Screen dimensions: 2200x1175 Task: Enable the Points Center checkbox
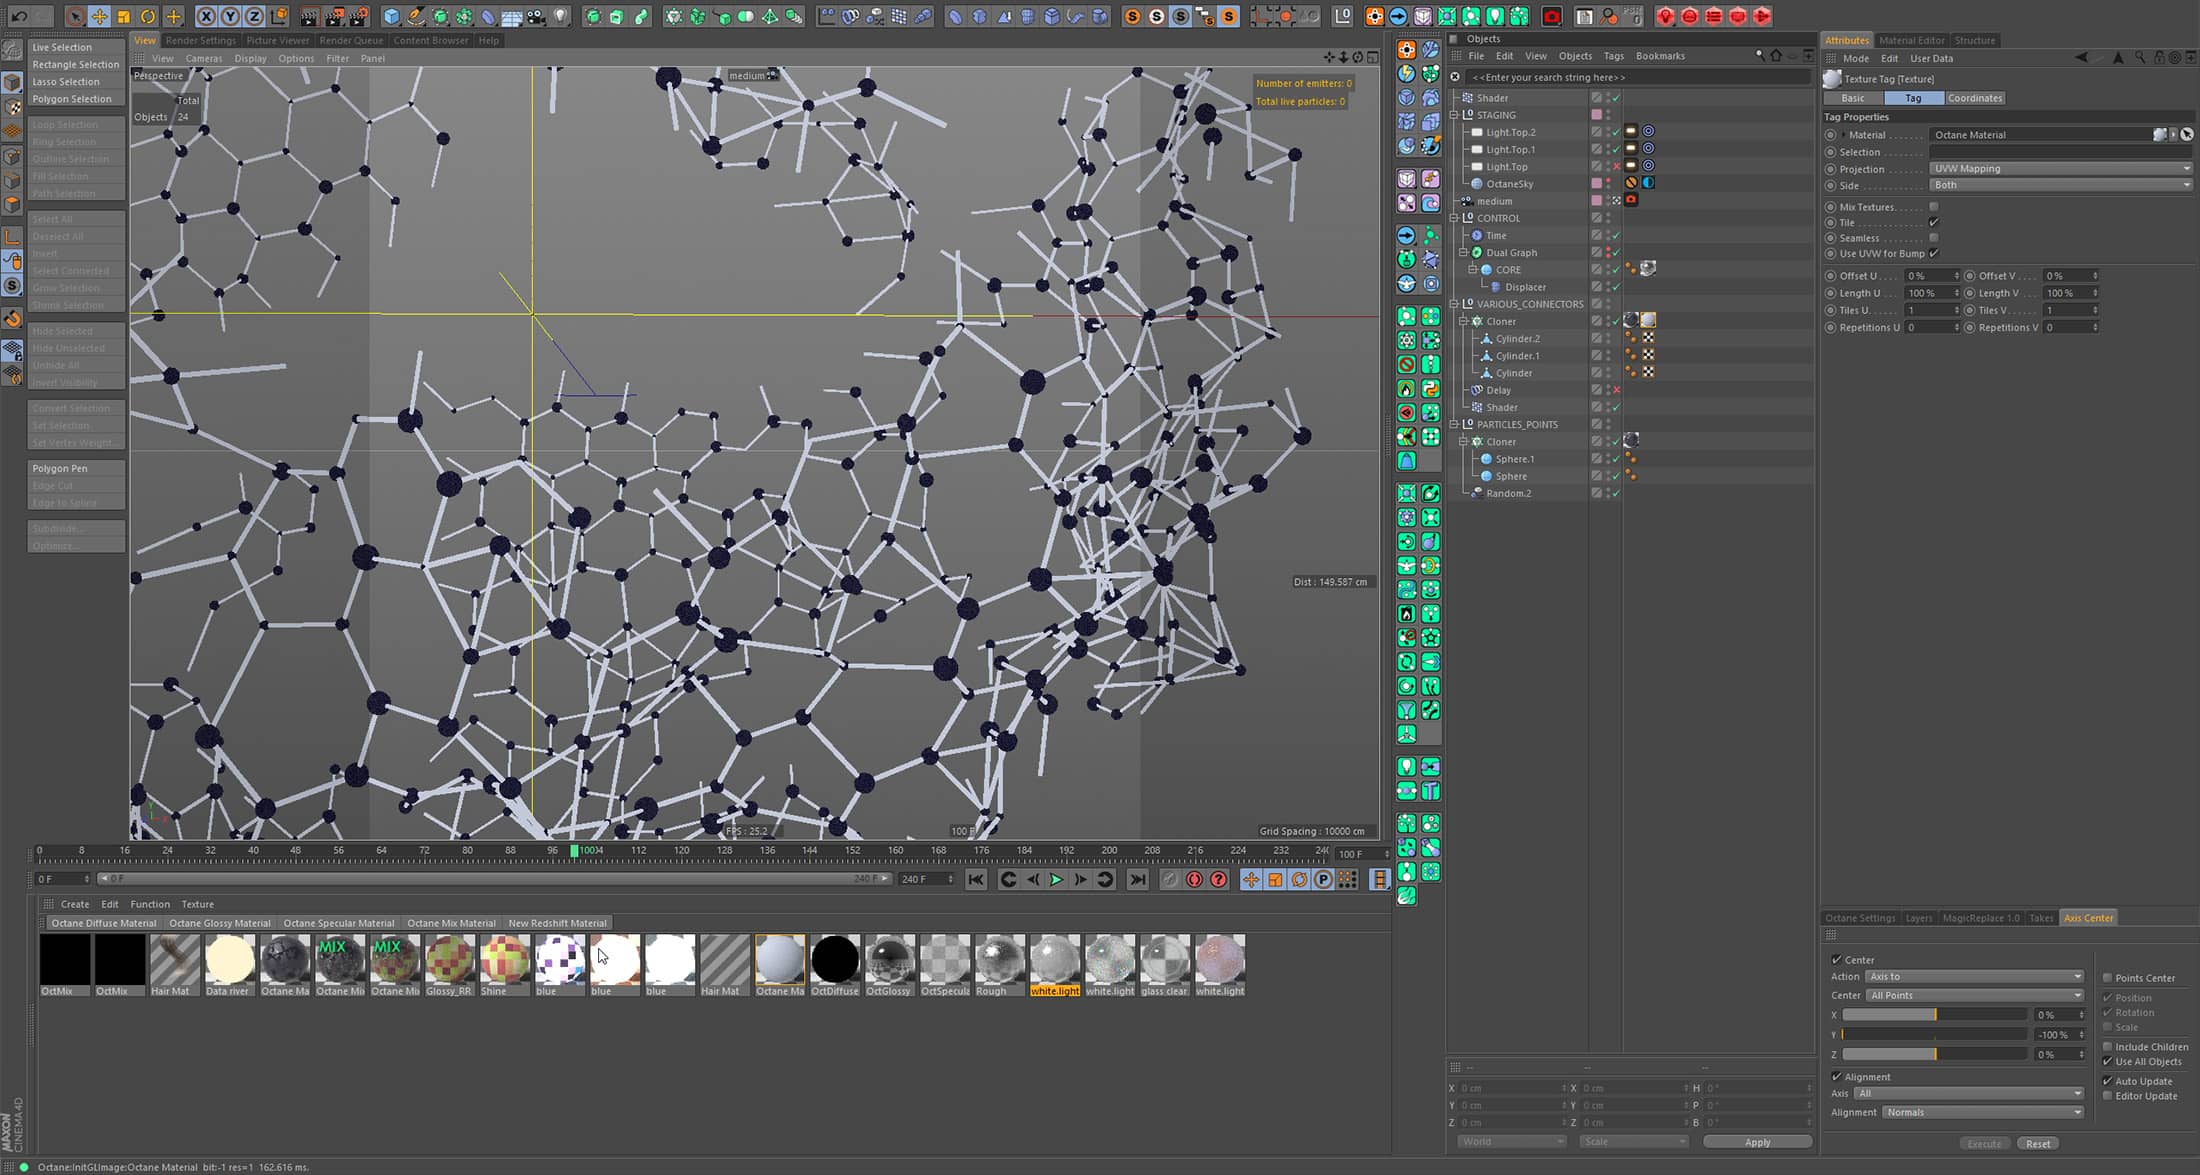tap(2107, 978)
